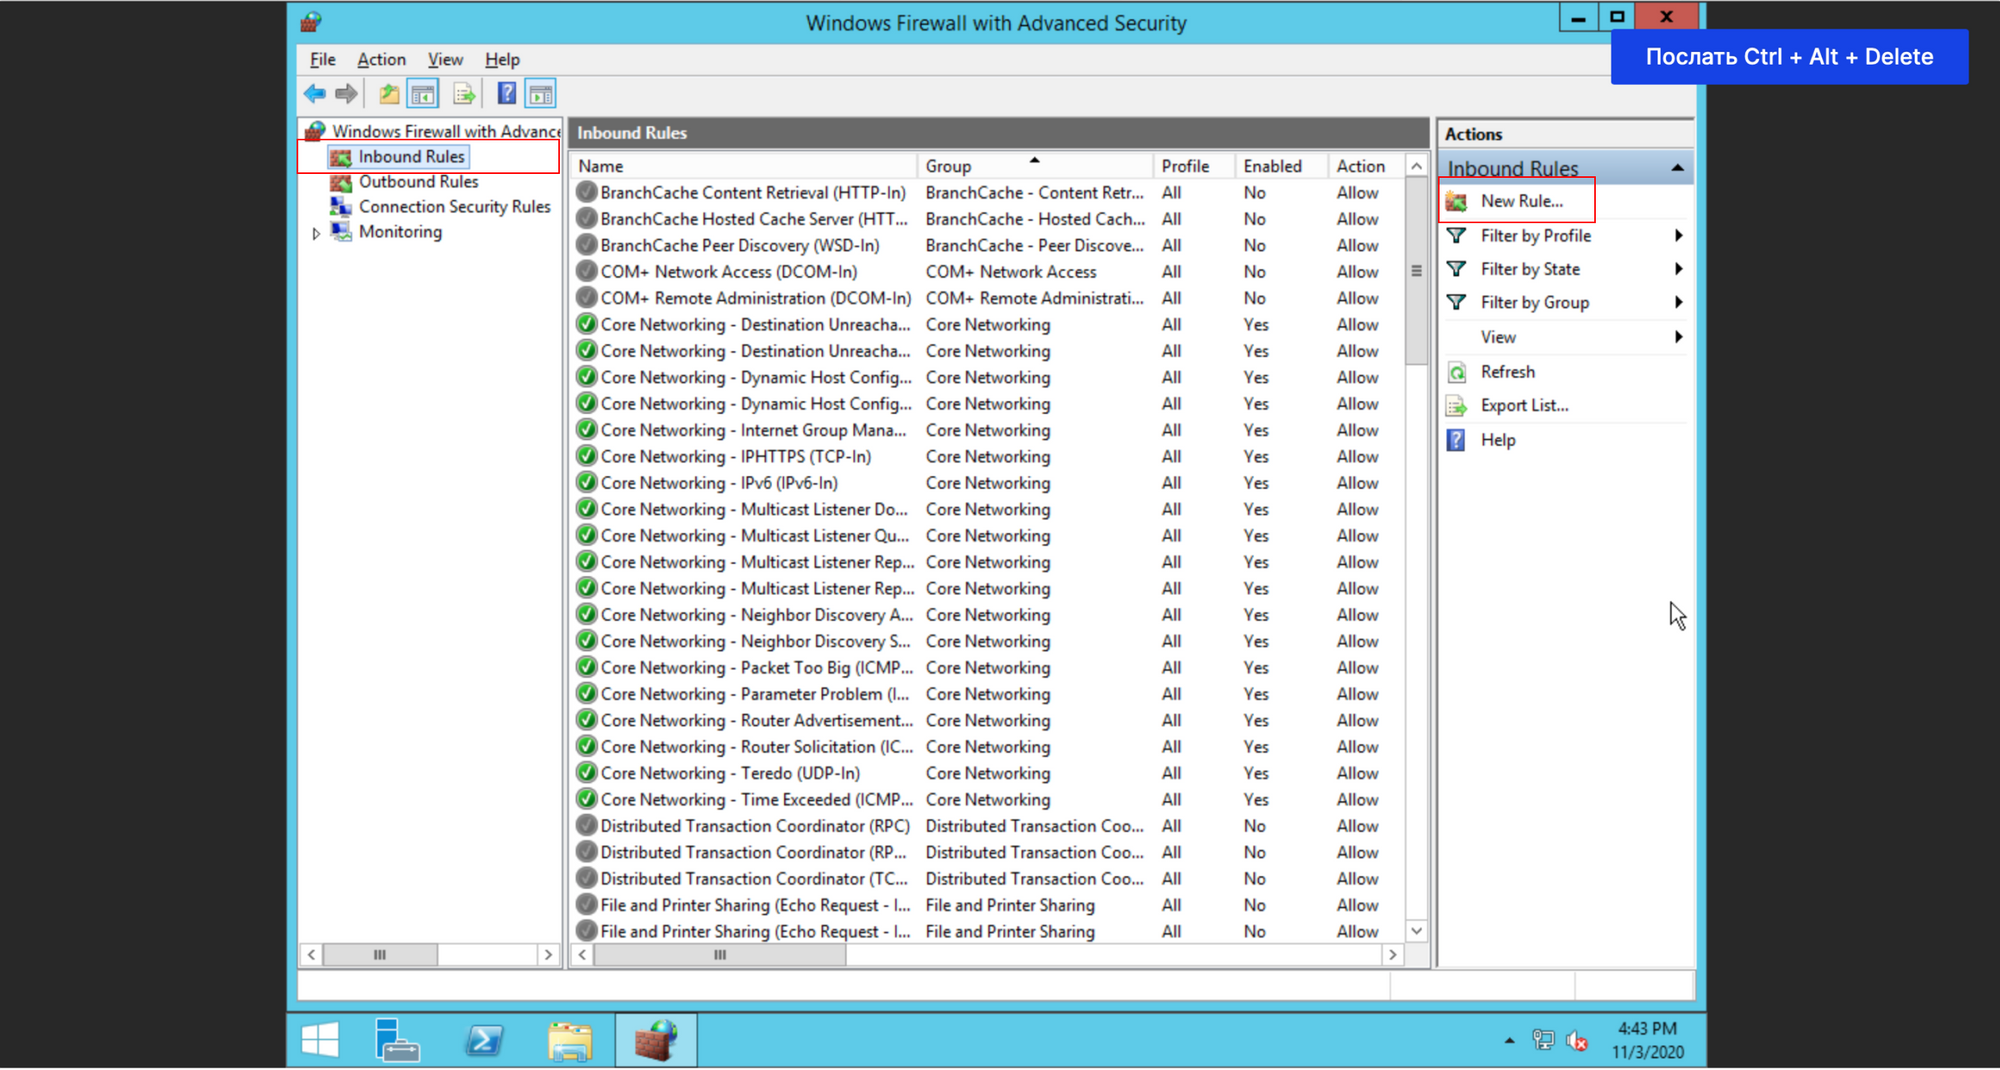Viewport: 2000px width, 1070px height.
Task: Open the Help toolbar question-mark icon
Action: click(x=507, y=94)
